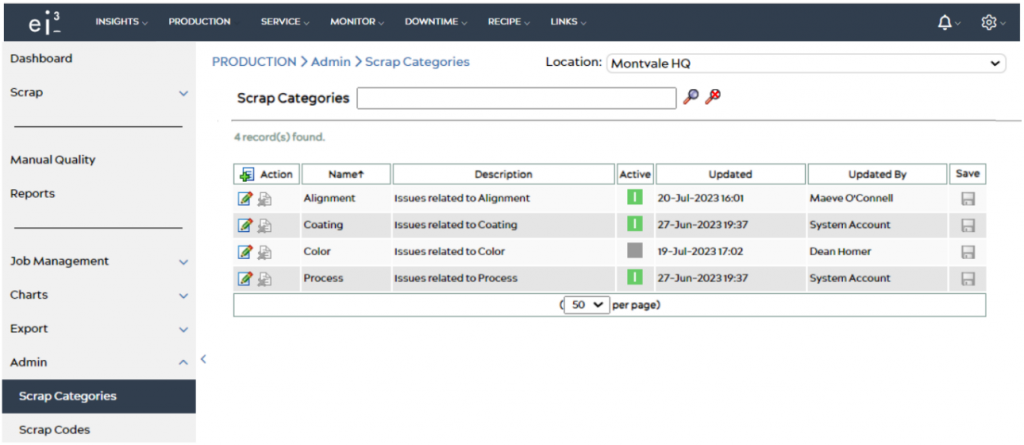Open the DOWNTIME menu
Image resolution: width=1024 pixels, height=445 pixels.
point(436,22)
